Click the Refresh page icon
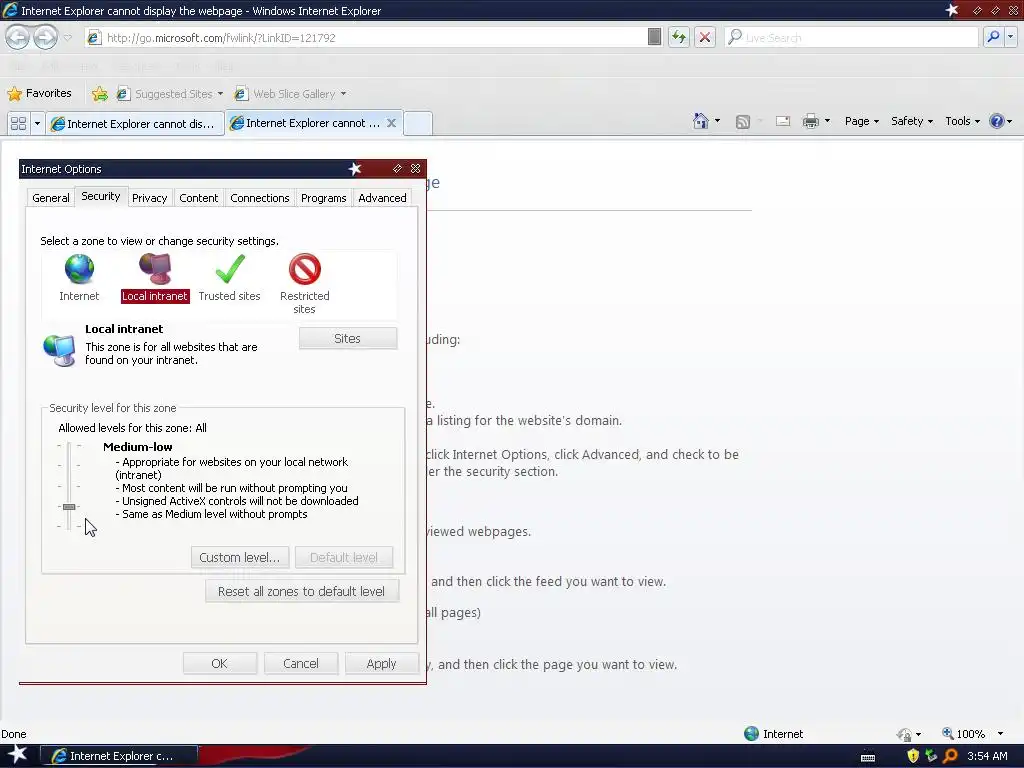Image resolution: width=1024 pixels, height=768 pixels. [679, 37]
